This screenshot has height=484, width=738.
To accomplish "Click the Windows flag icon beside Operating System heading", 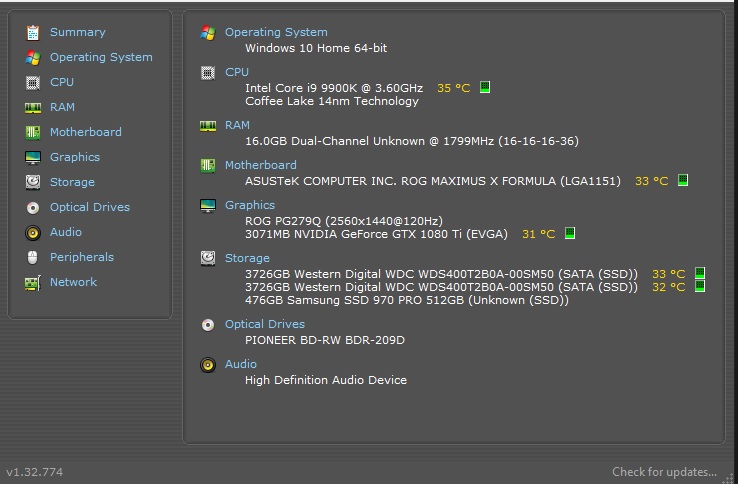I will coord(208,32).
